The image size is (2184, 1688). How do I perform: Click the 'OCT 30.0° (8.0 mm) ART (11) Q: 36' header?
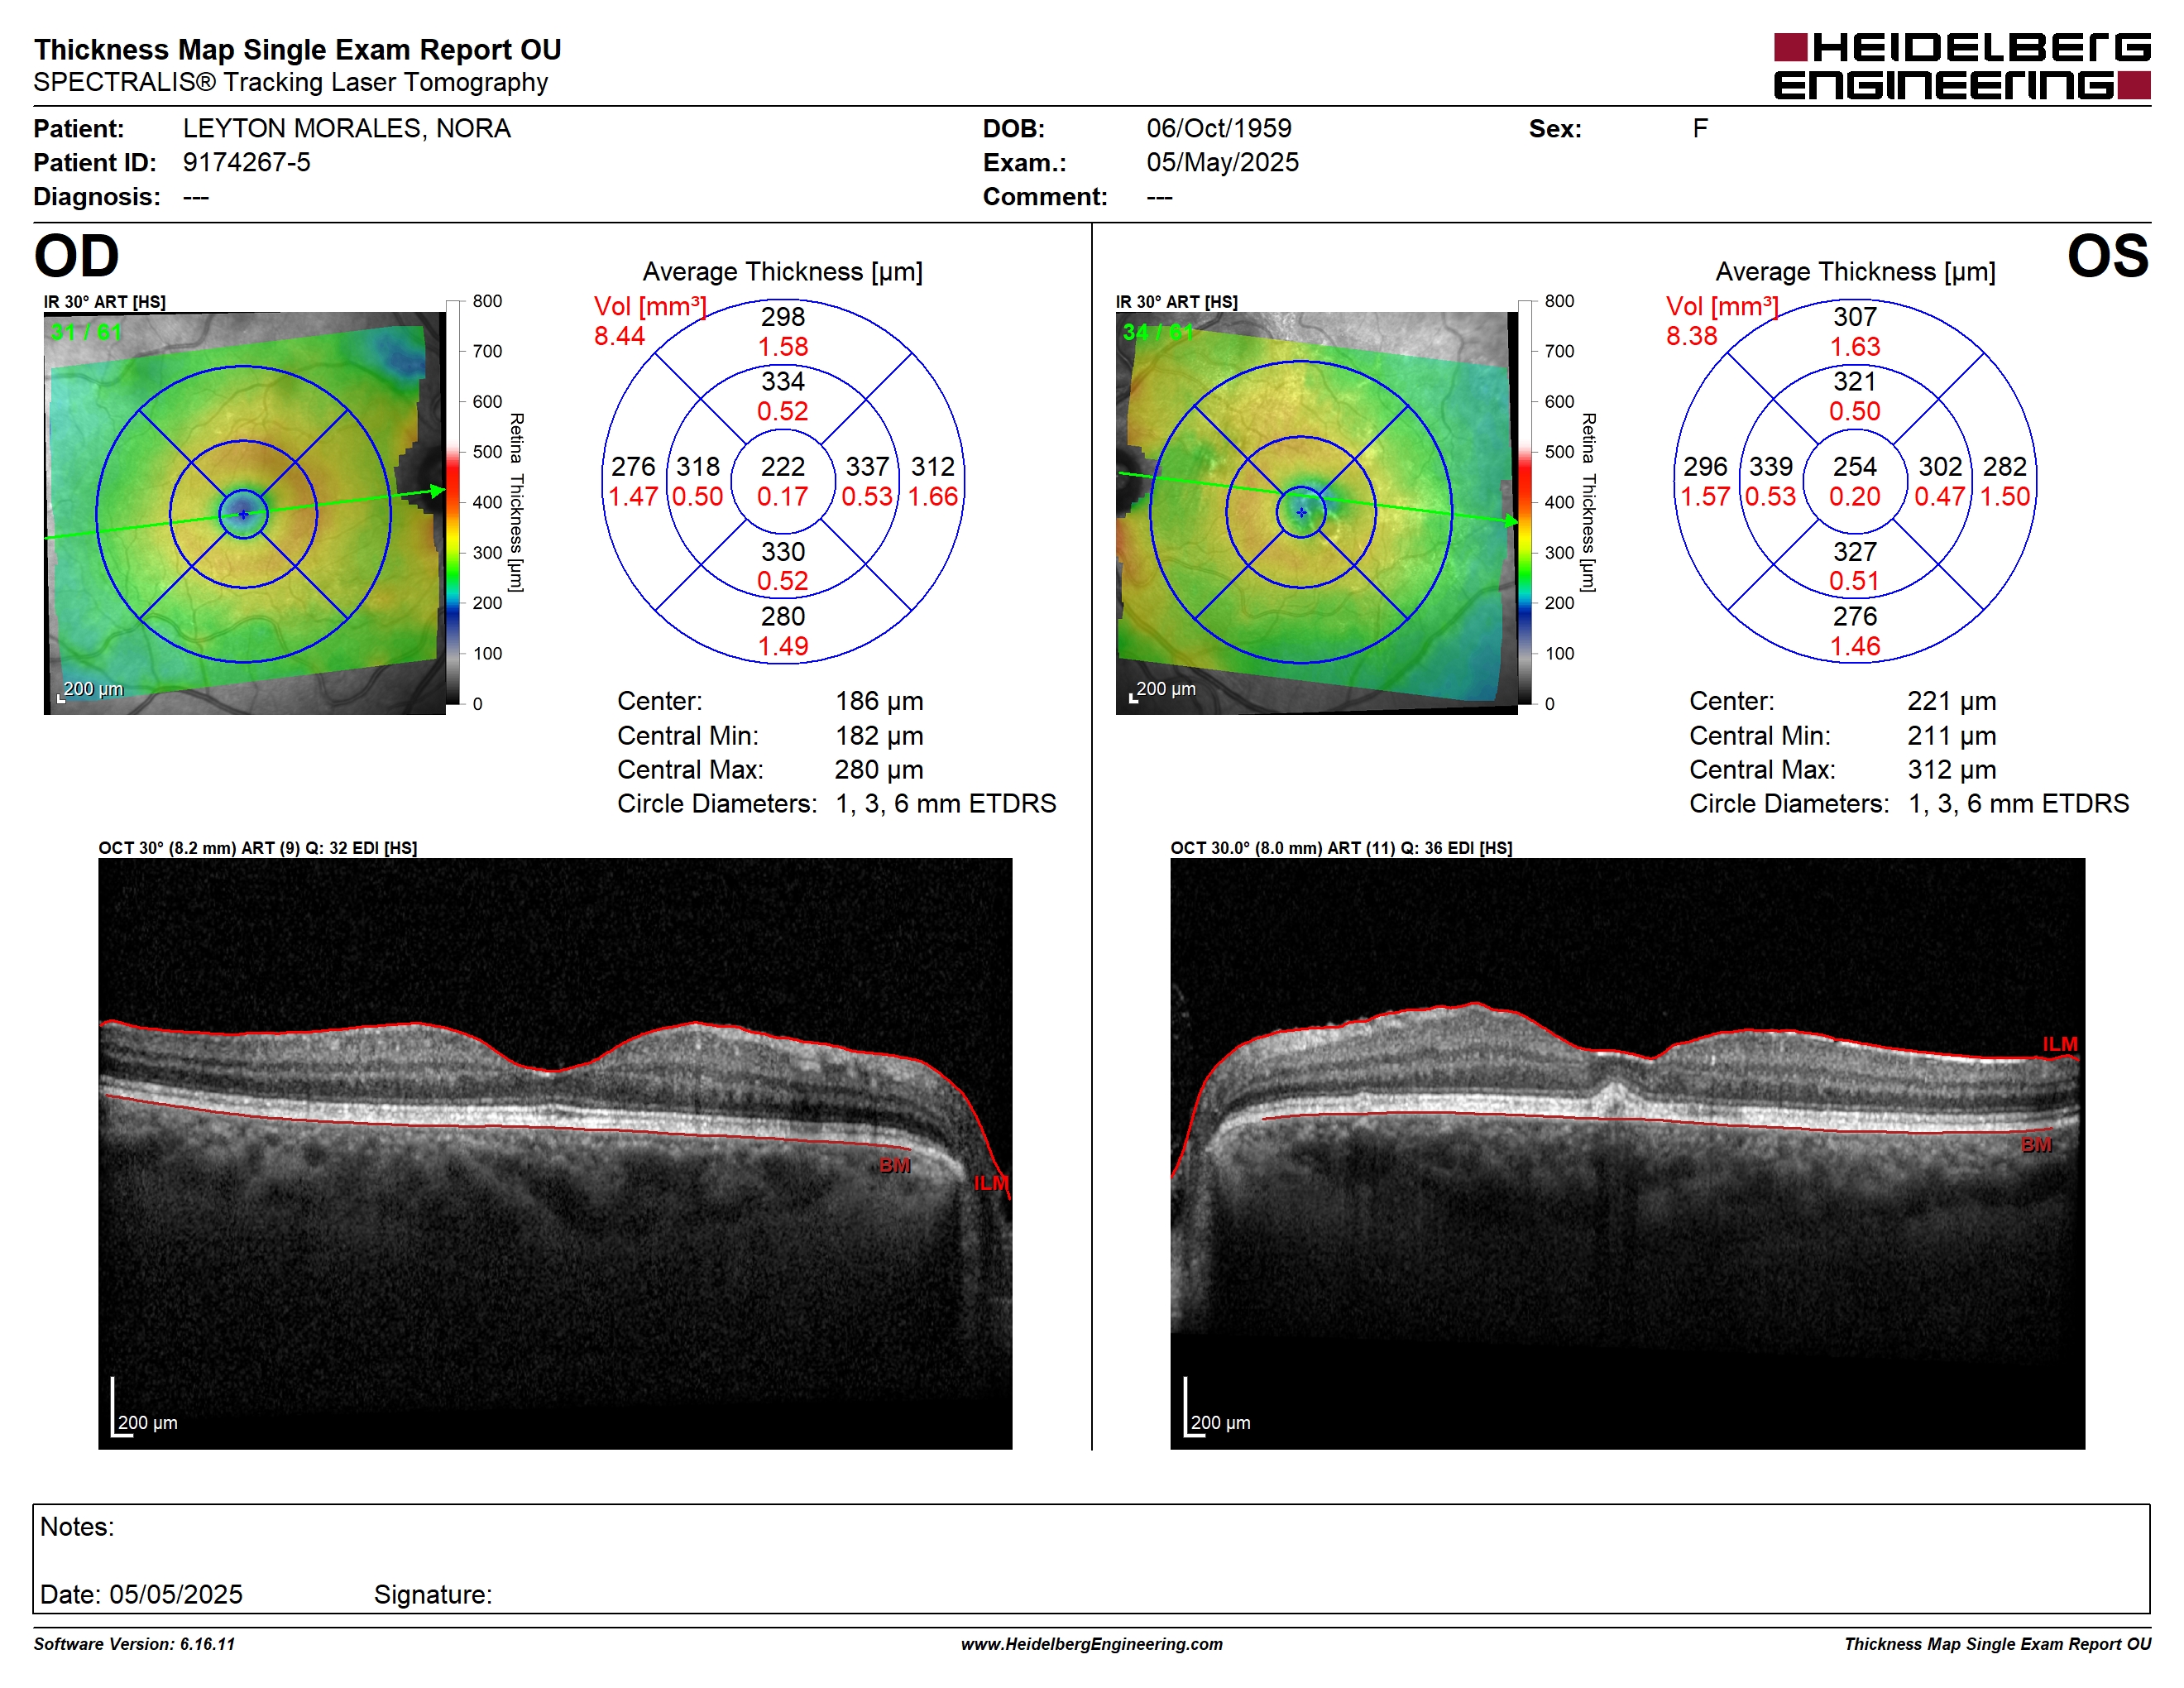click(1341, 848)
